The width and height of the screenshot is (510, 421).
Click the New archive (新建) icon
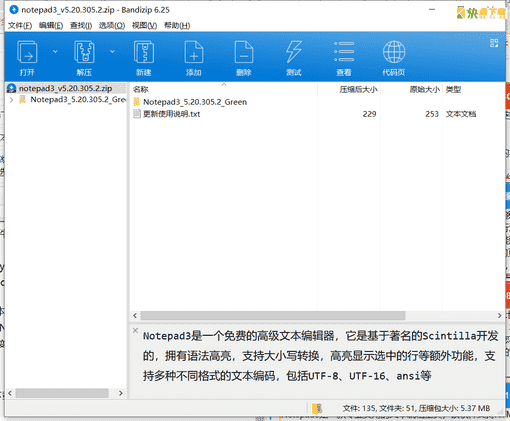(x=144, y=52)
